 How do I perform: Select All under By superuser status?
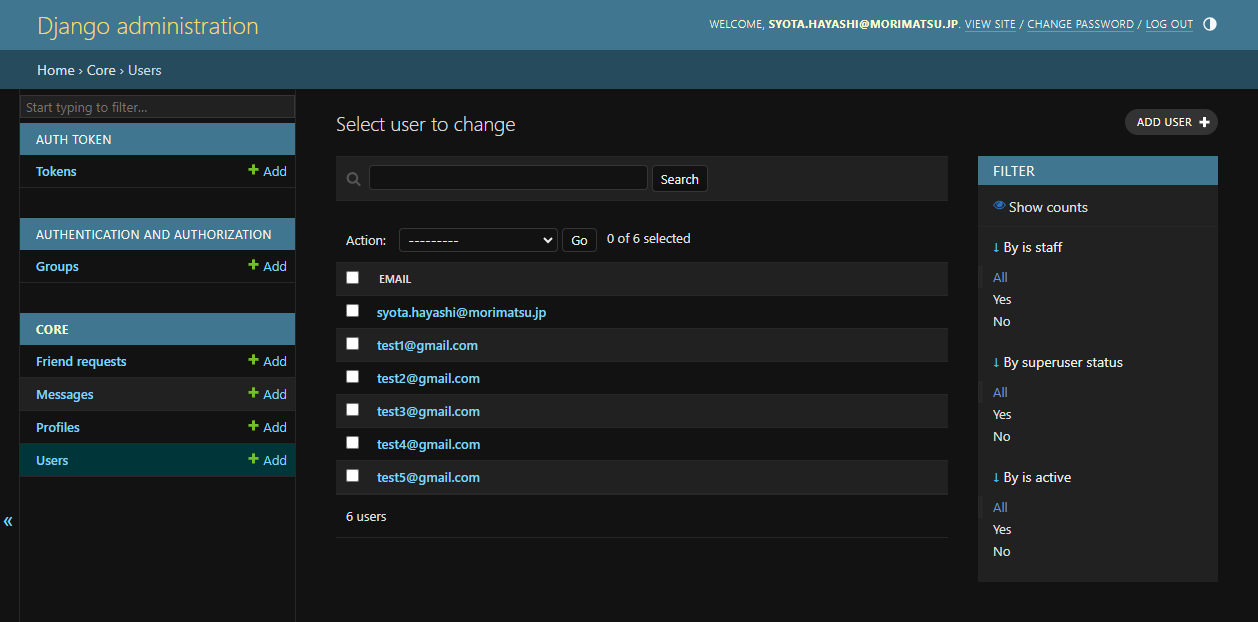click(x=1000, y=392)
